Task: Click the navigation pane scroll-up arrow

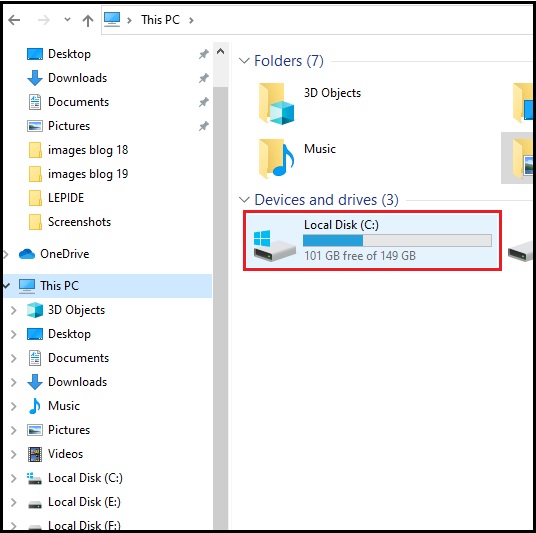Action: click(x=220, y=52)
